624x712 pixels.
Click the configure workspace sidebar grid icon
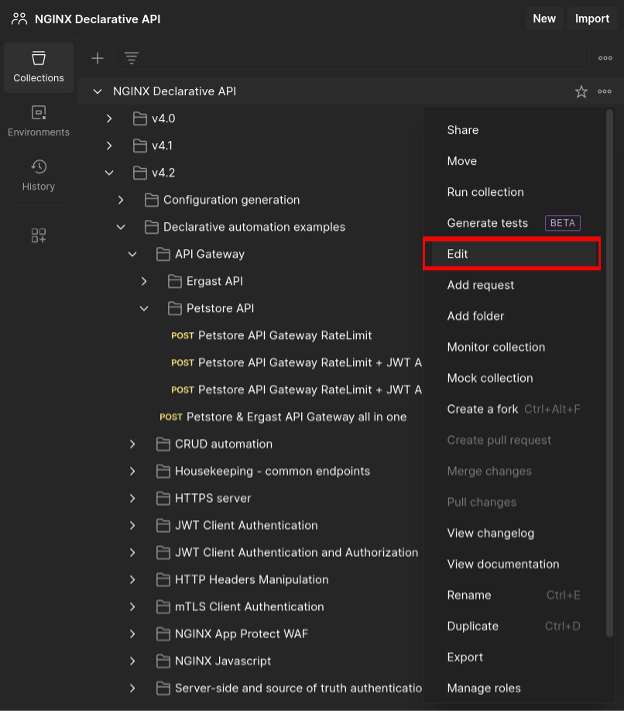pyautogui.click(x=39, y=236)
